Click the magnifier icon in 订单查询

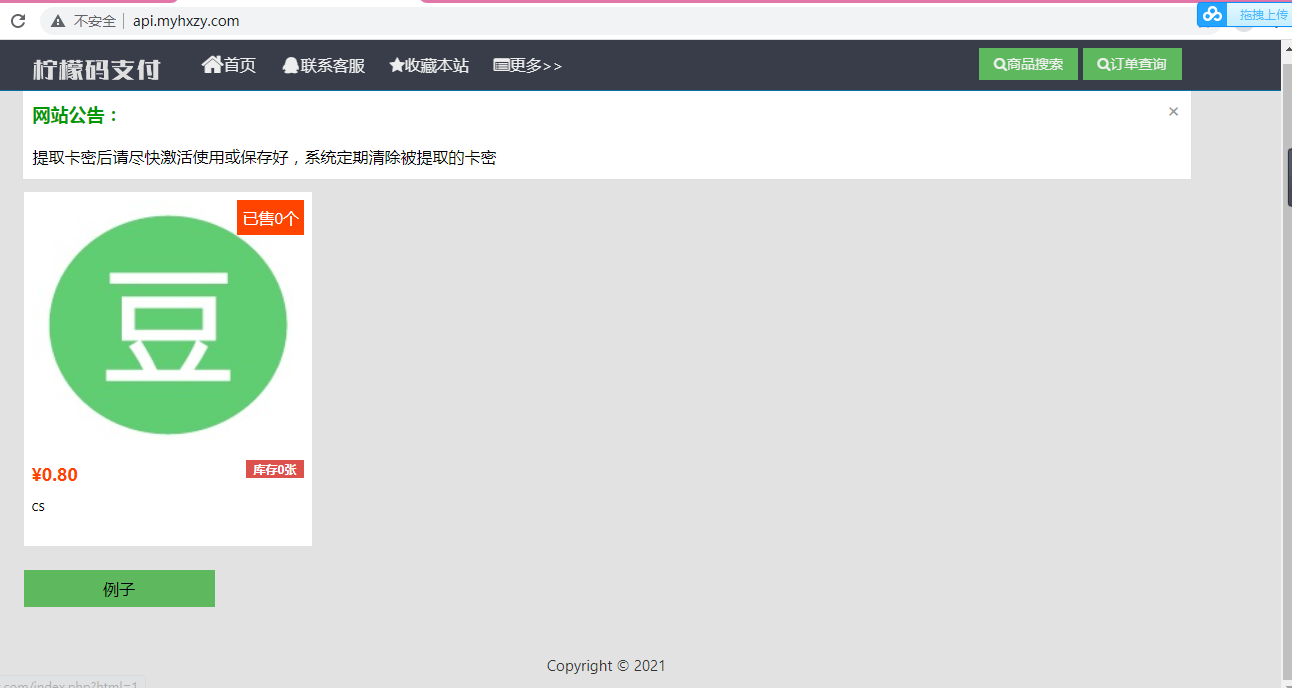click(x=1104, y=65)
